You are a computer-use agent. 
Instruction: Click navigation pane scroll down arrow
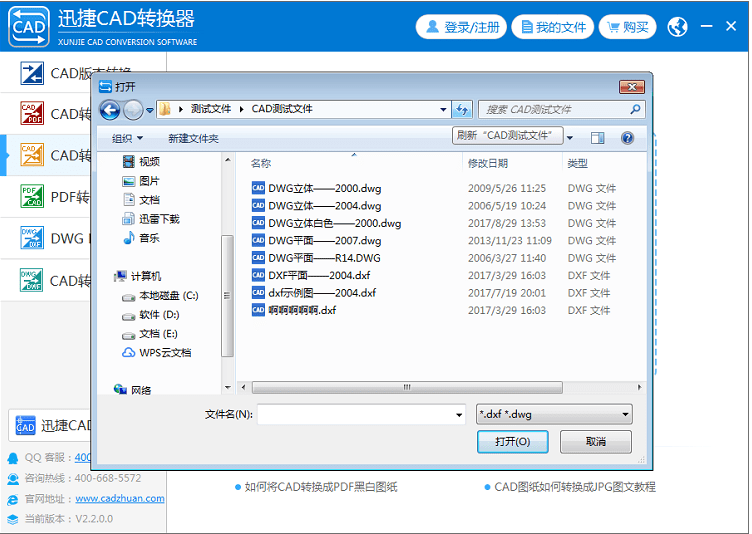pos(227,388)
